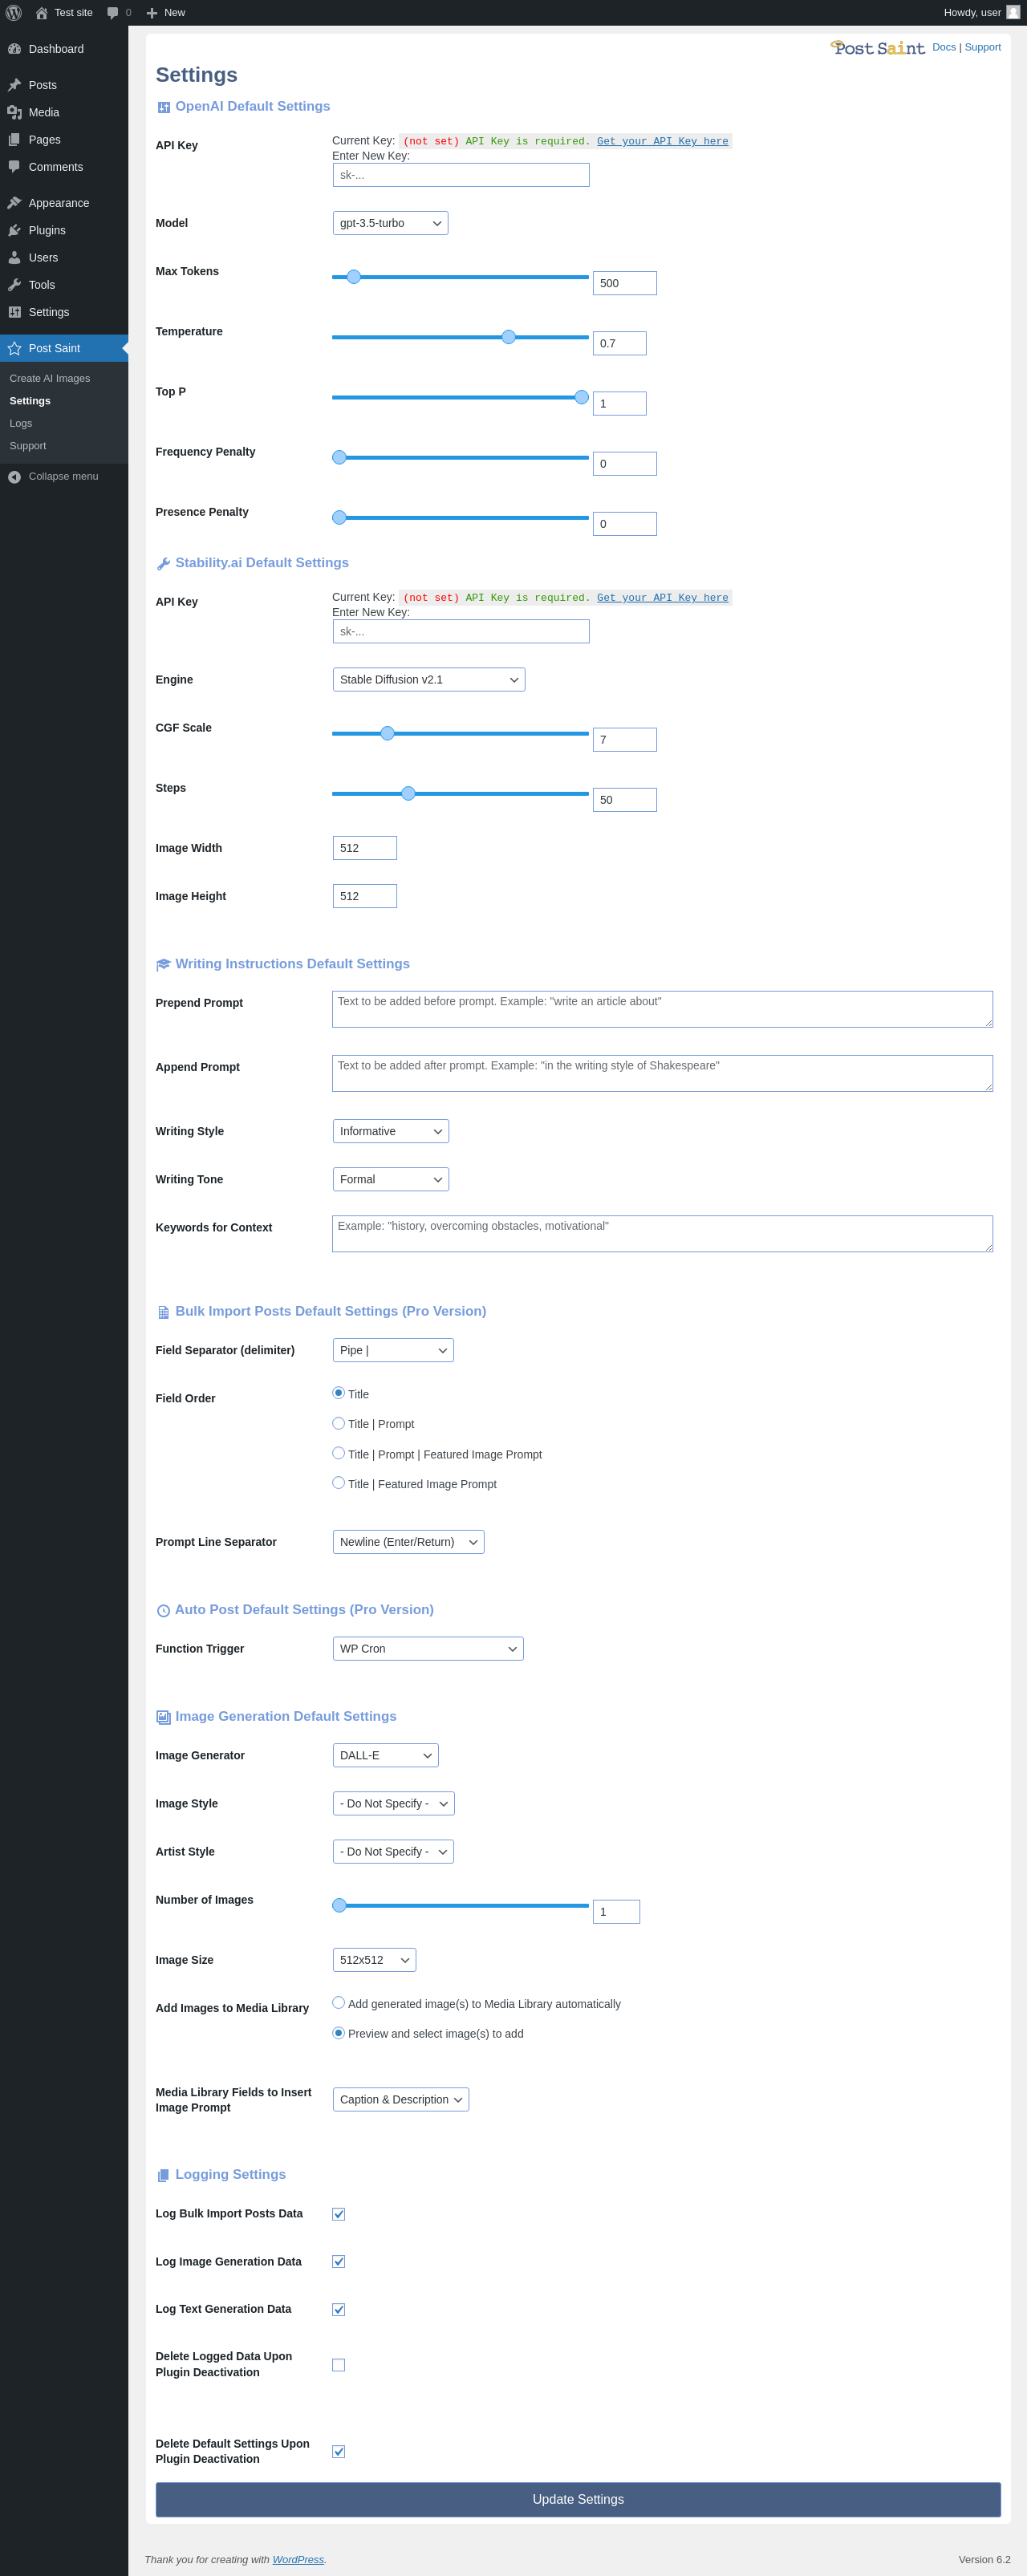The height and width of the screenshot is (2576, 1027).
Task: Select add generated images automatically radio
Action: click(338, 2003)
